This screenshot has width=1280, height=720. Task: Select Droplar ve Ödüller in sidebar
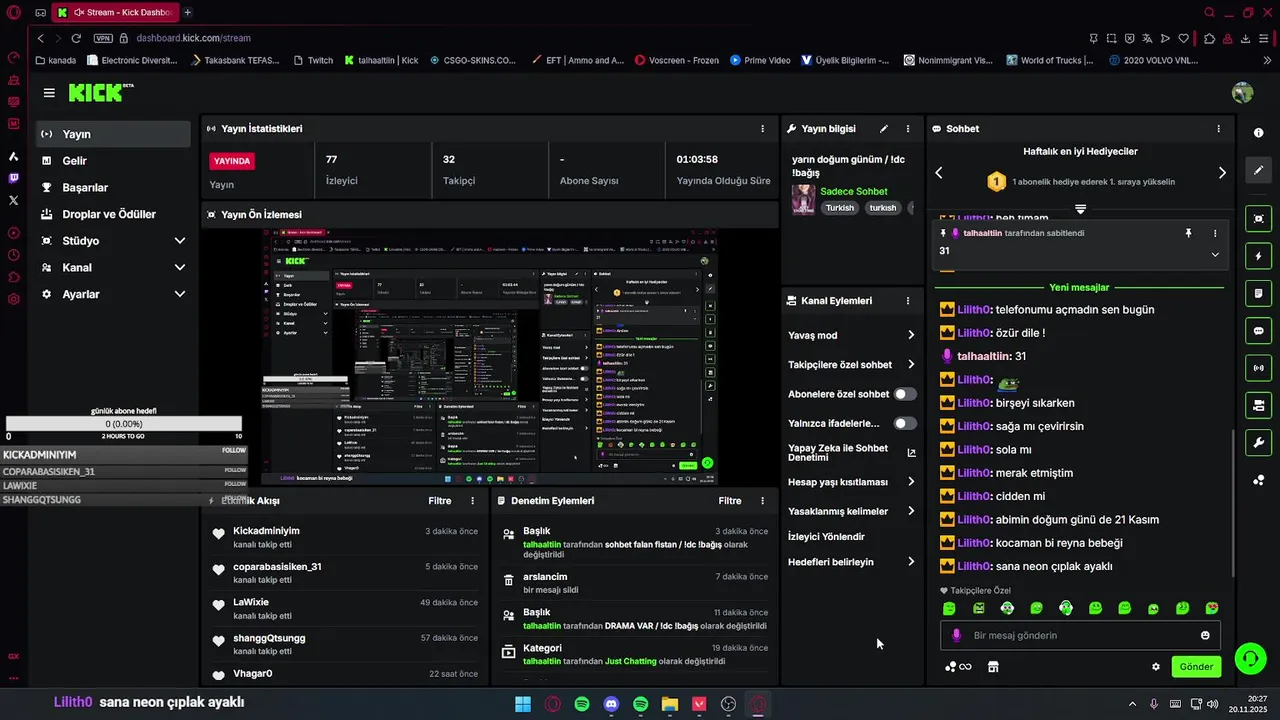point(113,214)
